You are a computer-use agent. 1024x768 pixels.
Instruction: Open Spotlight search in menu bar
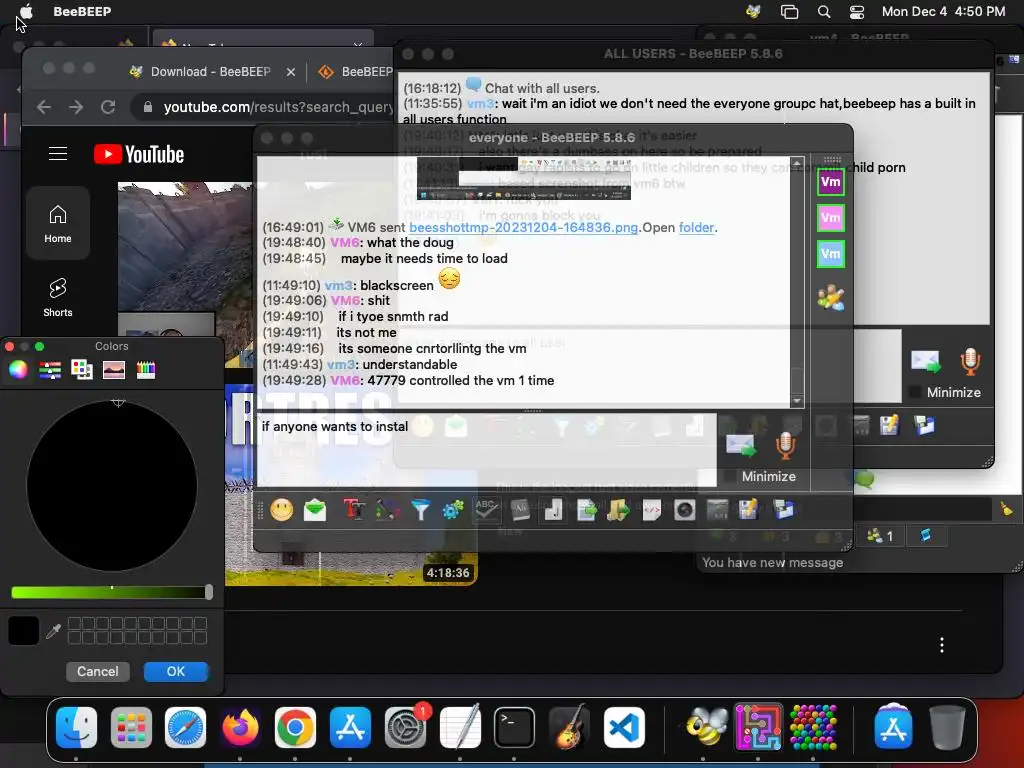[824, 11]
